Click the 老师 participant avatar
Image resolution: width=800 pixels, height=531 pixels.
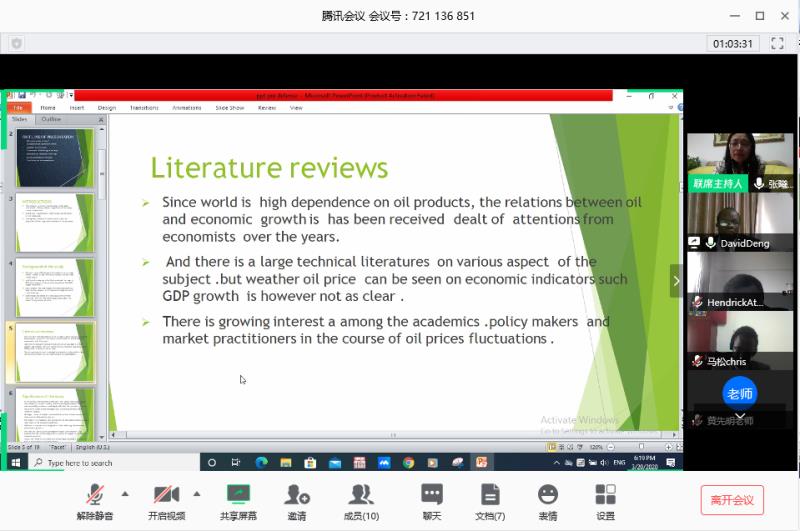click(740, 393)
